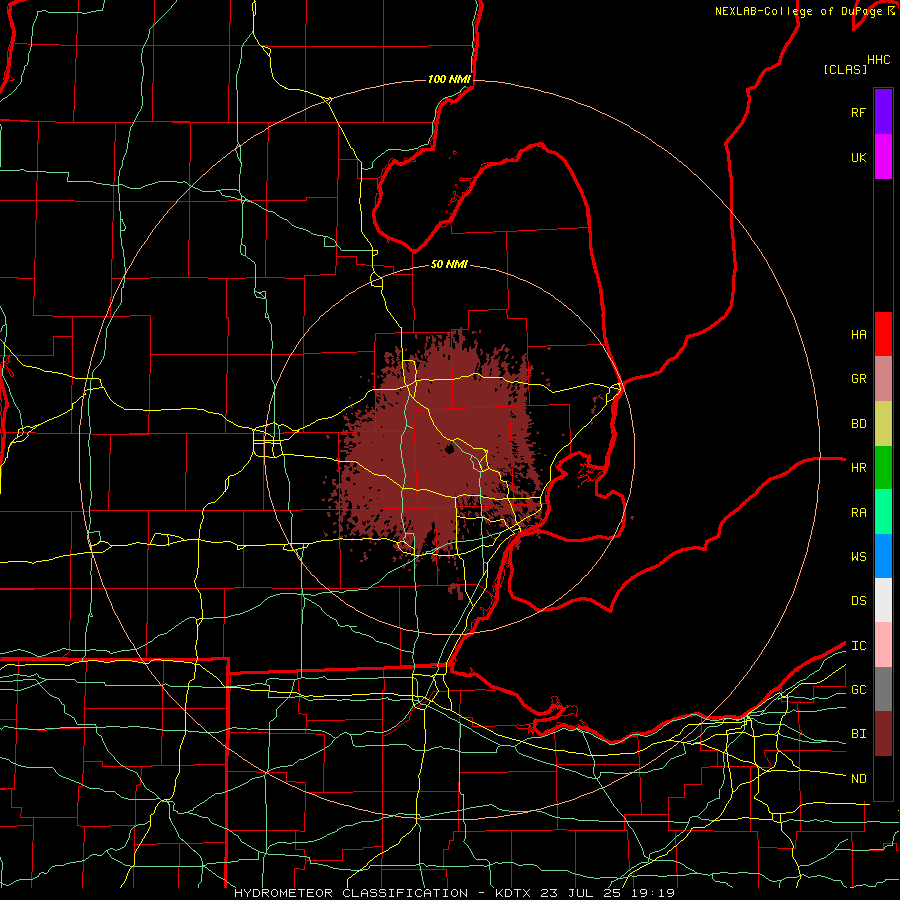The height and width of the screenshot is (900, 900).
Task: Click the RF legend label
Action: [x=858, y=112]
